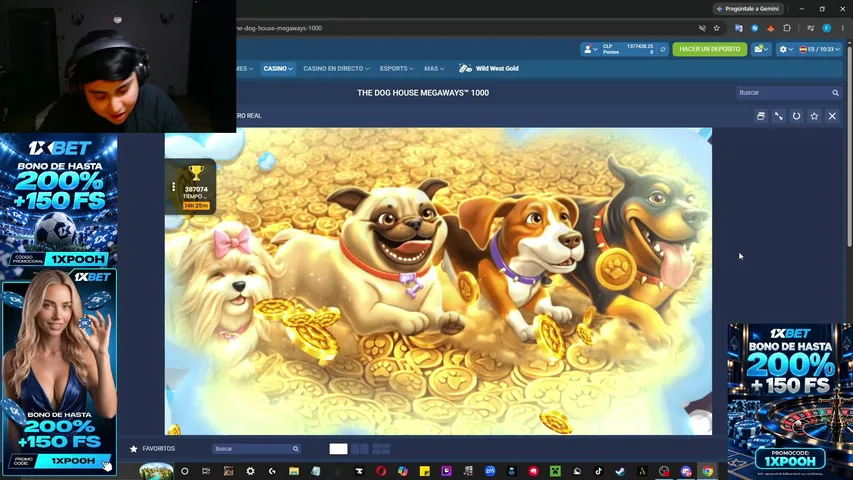This screenshot has width=853, height=480.
Task: Open account profile dropdown
Action: (590, 49)
